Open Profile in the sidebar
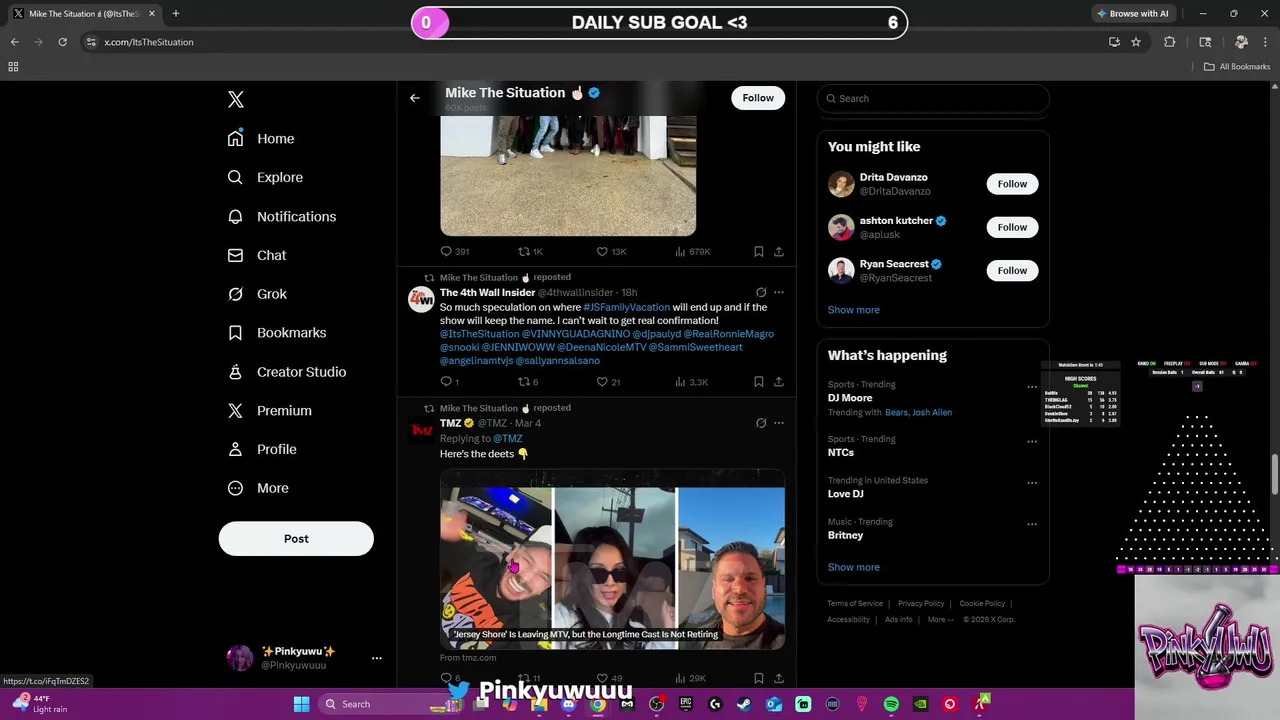This screenshot has height=720, width=1280. 262,449
